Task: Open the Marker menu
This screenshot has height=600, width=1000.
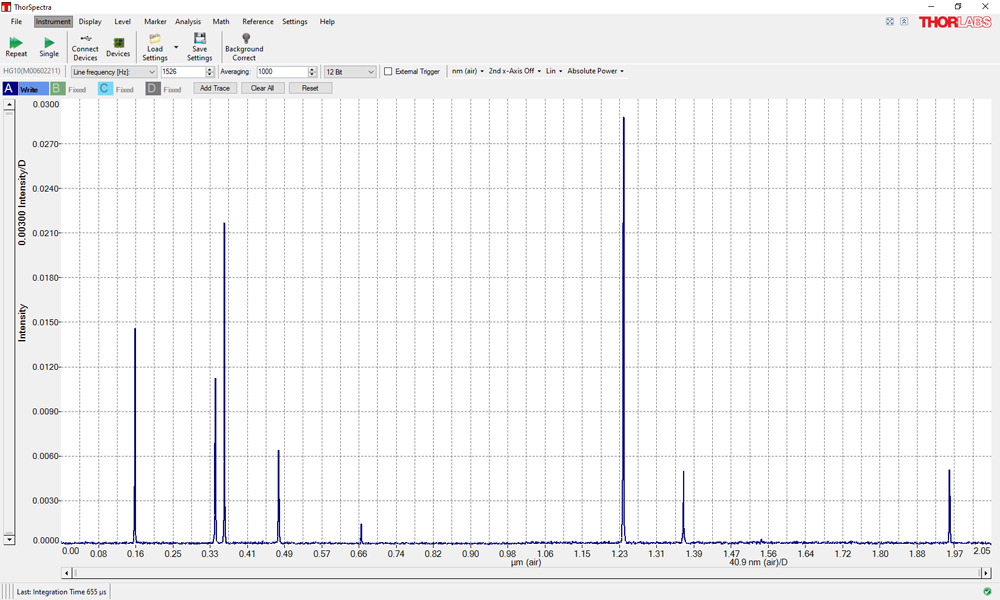Action: [155, 21]
